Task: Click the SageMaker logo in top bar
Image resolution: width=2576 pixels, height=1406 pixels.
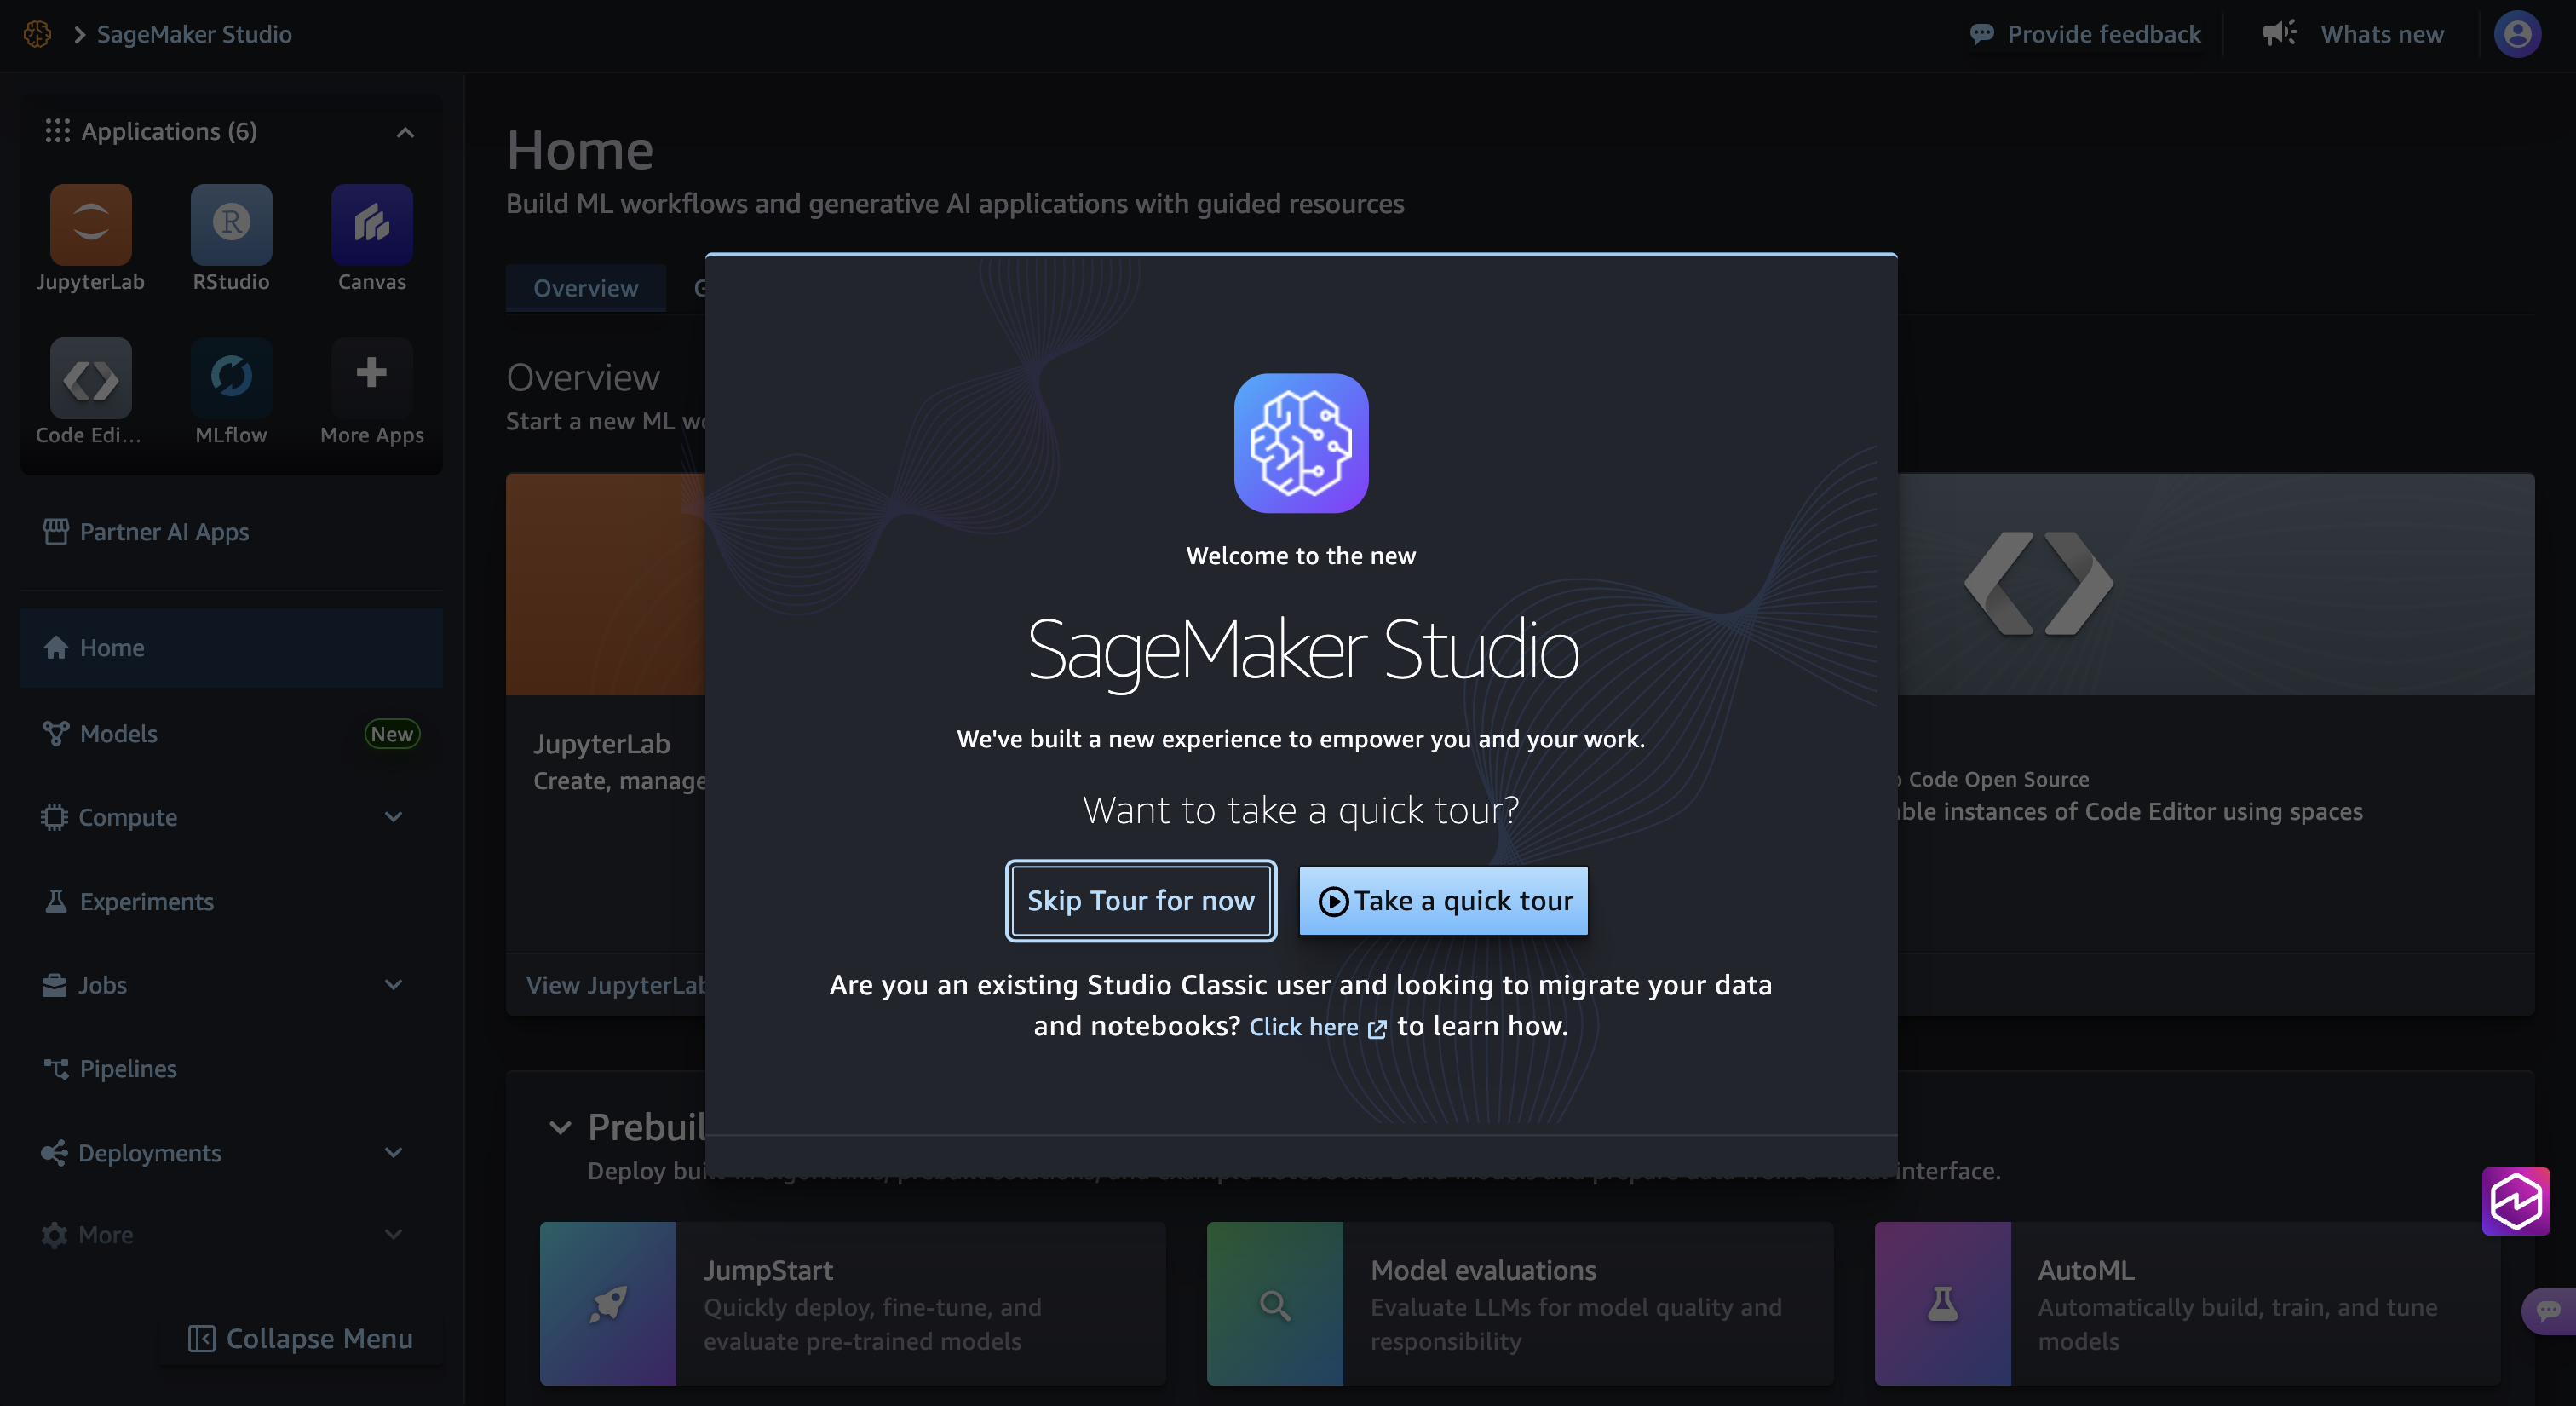Action: pyautogui.click(x=37, y=34)
